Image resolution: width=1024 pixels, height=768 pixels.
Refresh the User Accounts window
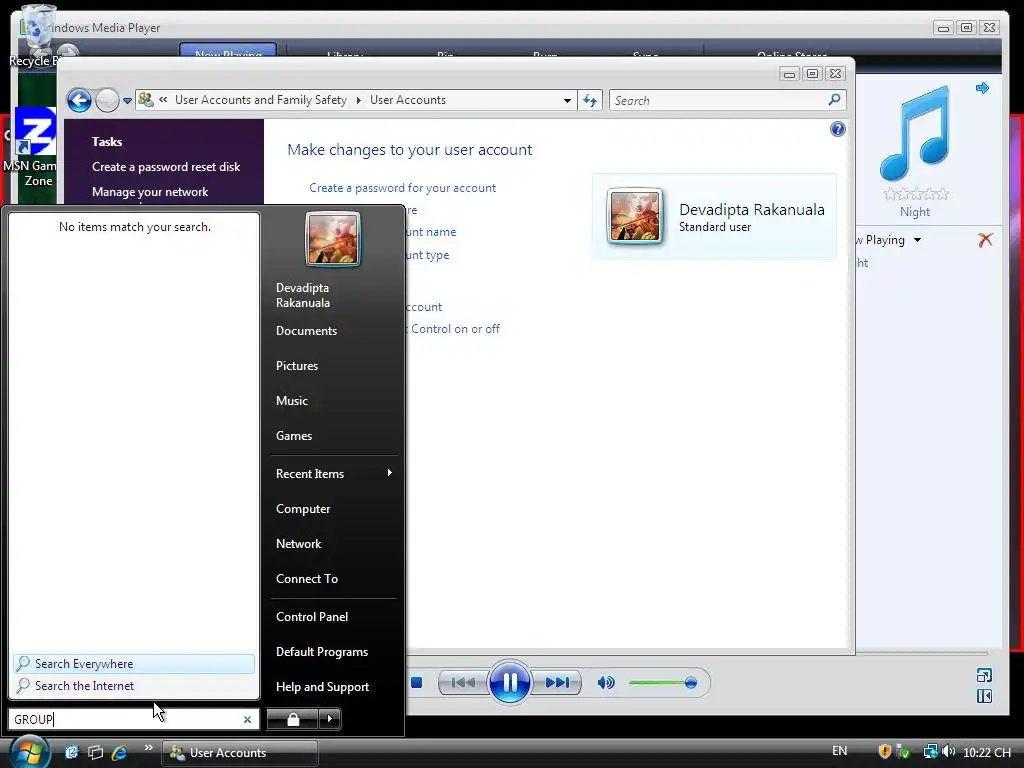point(590,101)
